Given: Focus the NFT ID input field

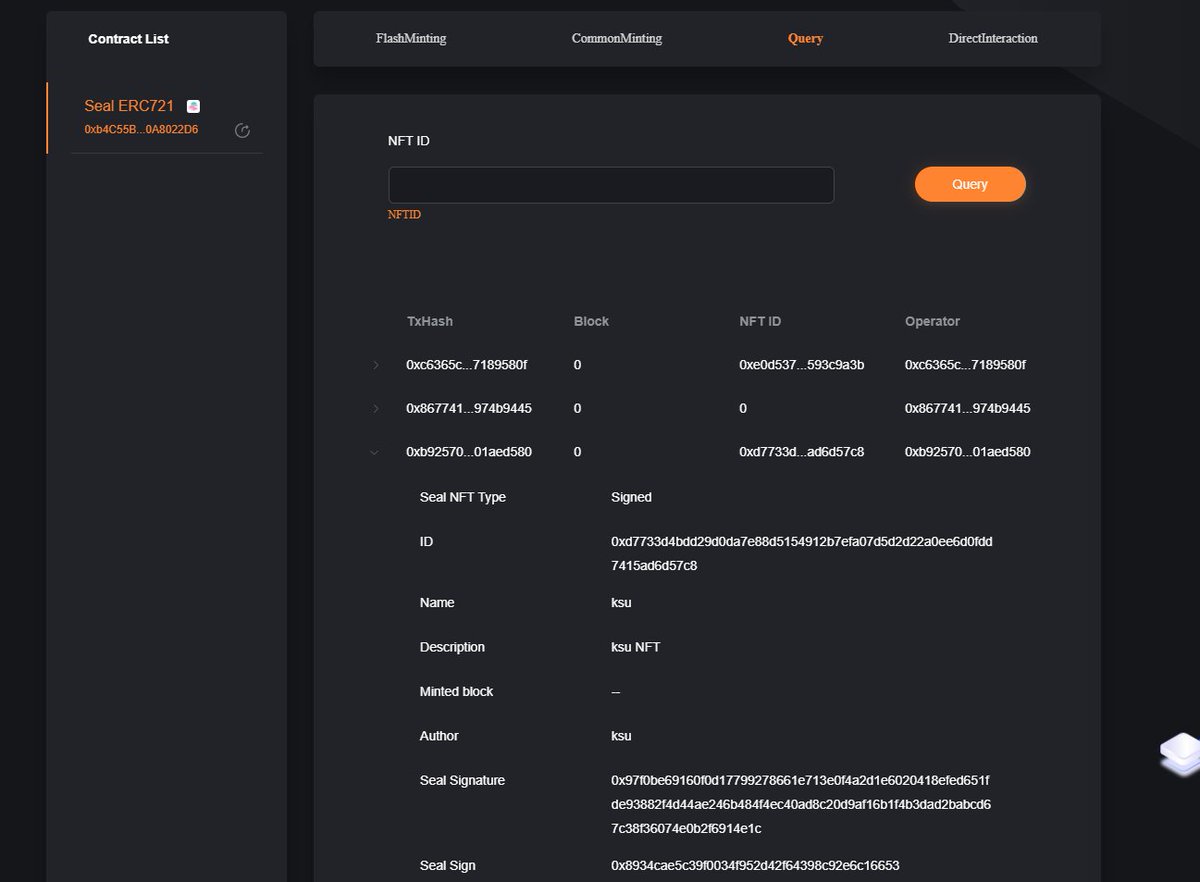Looking at the screenshot, I should 611,185.
